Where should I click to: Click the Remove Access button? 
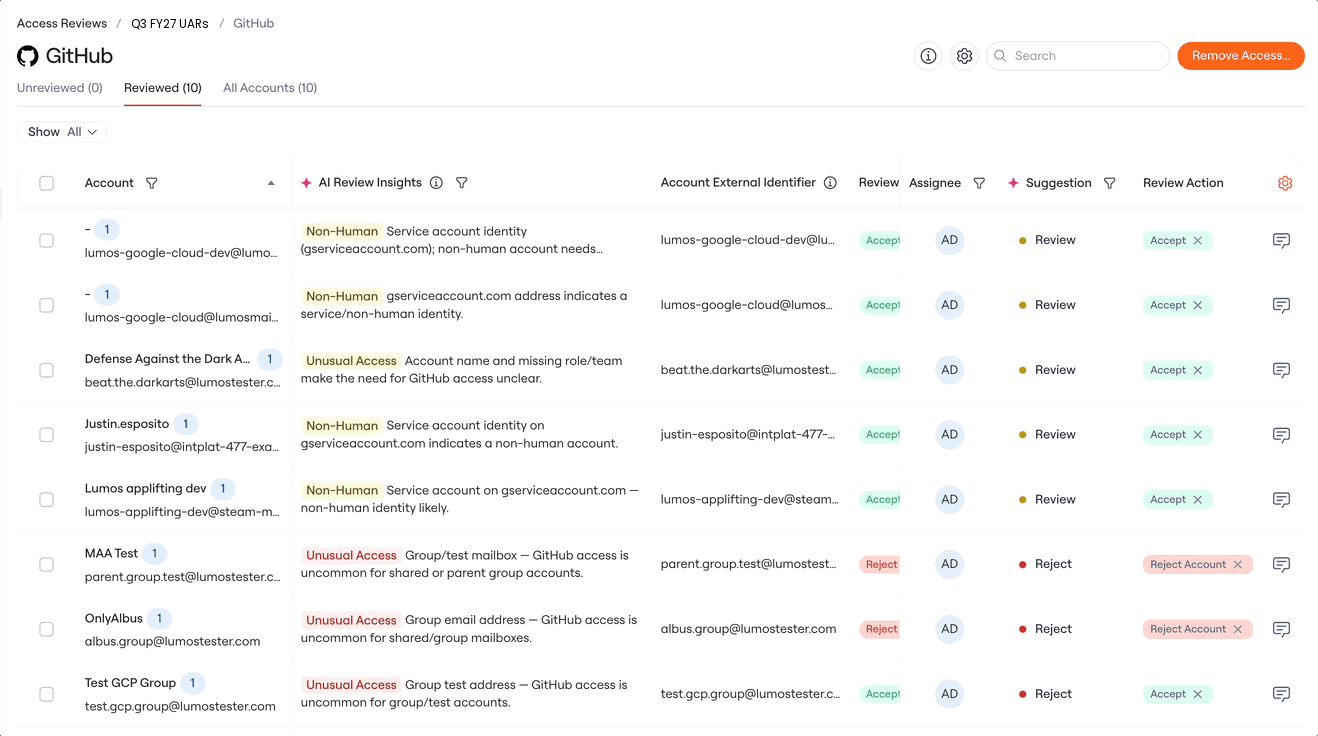pos(1241,56)
